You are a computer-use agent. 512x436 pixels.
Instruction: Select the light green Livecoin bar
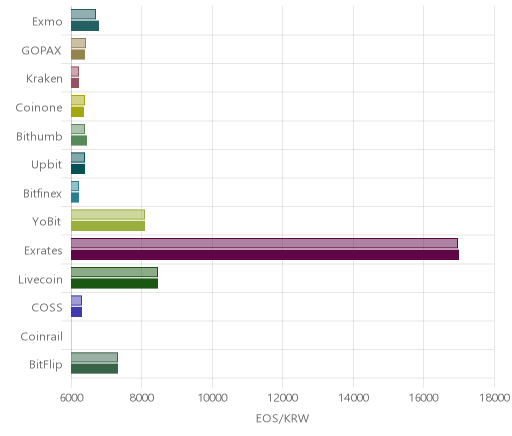[114, 272]
